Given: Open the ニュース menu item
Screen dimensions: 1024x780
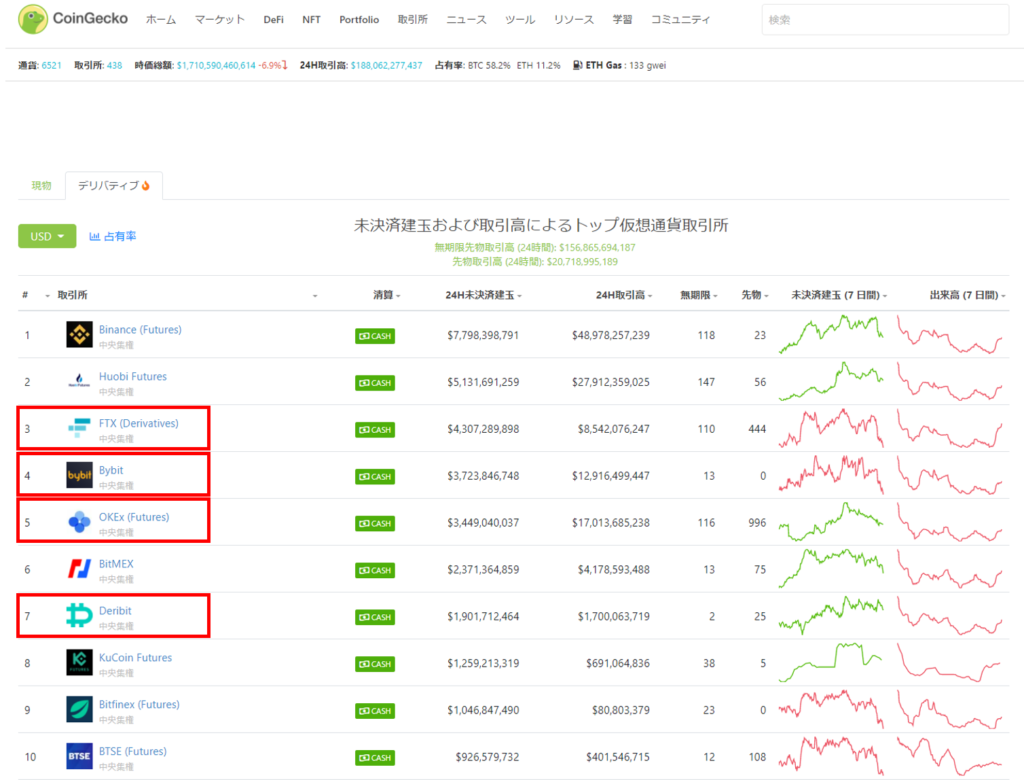Looking at the screenshot, I should click(x=466, y=20).
